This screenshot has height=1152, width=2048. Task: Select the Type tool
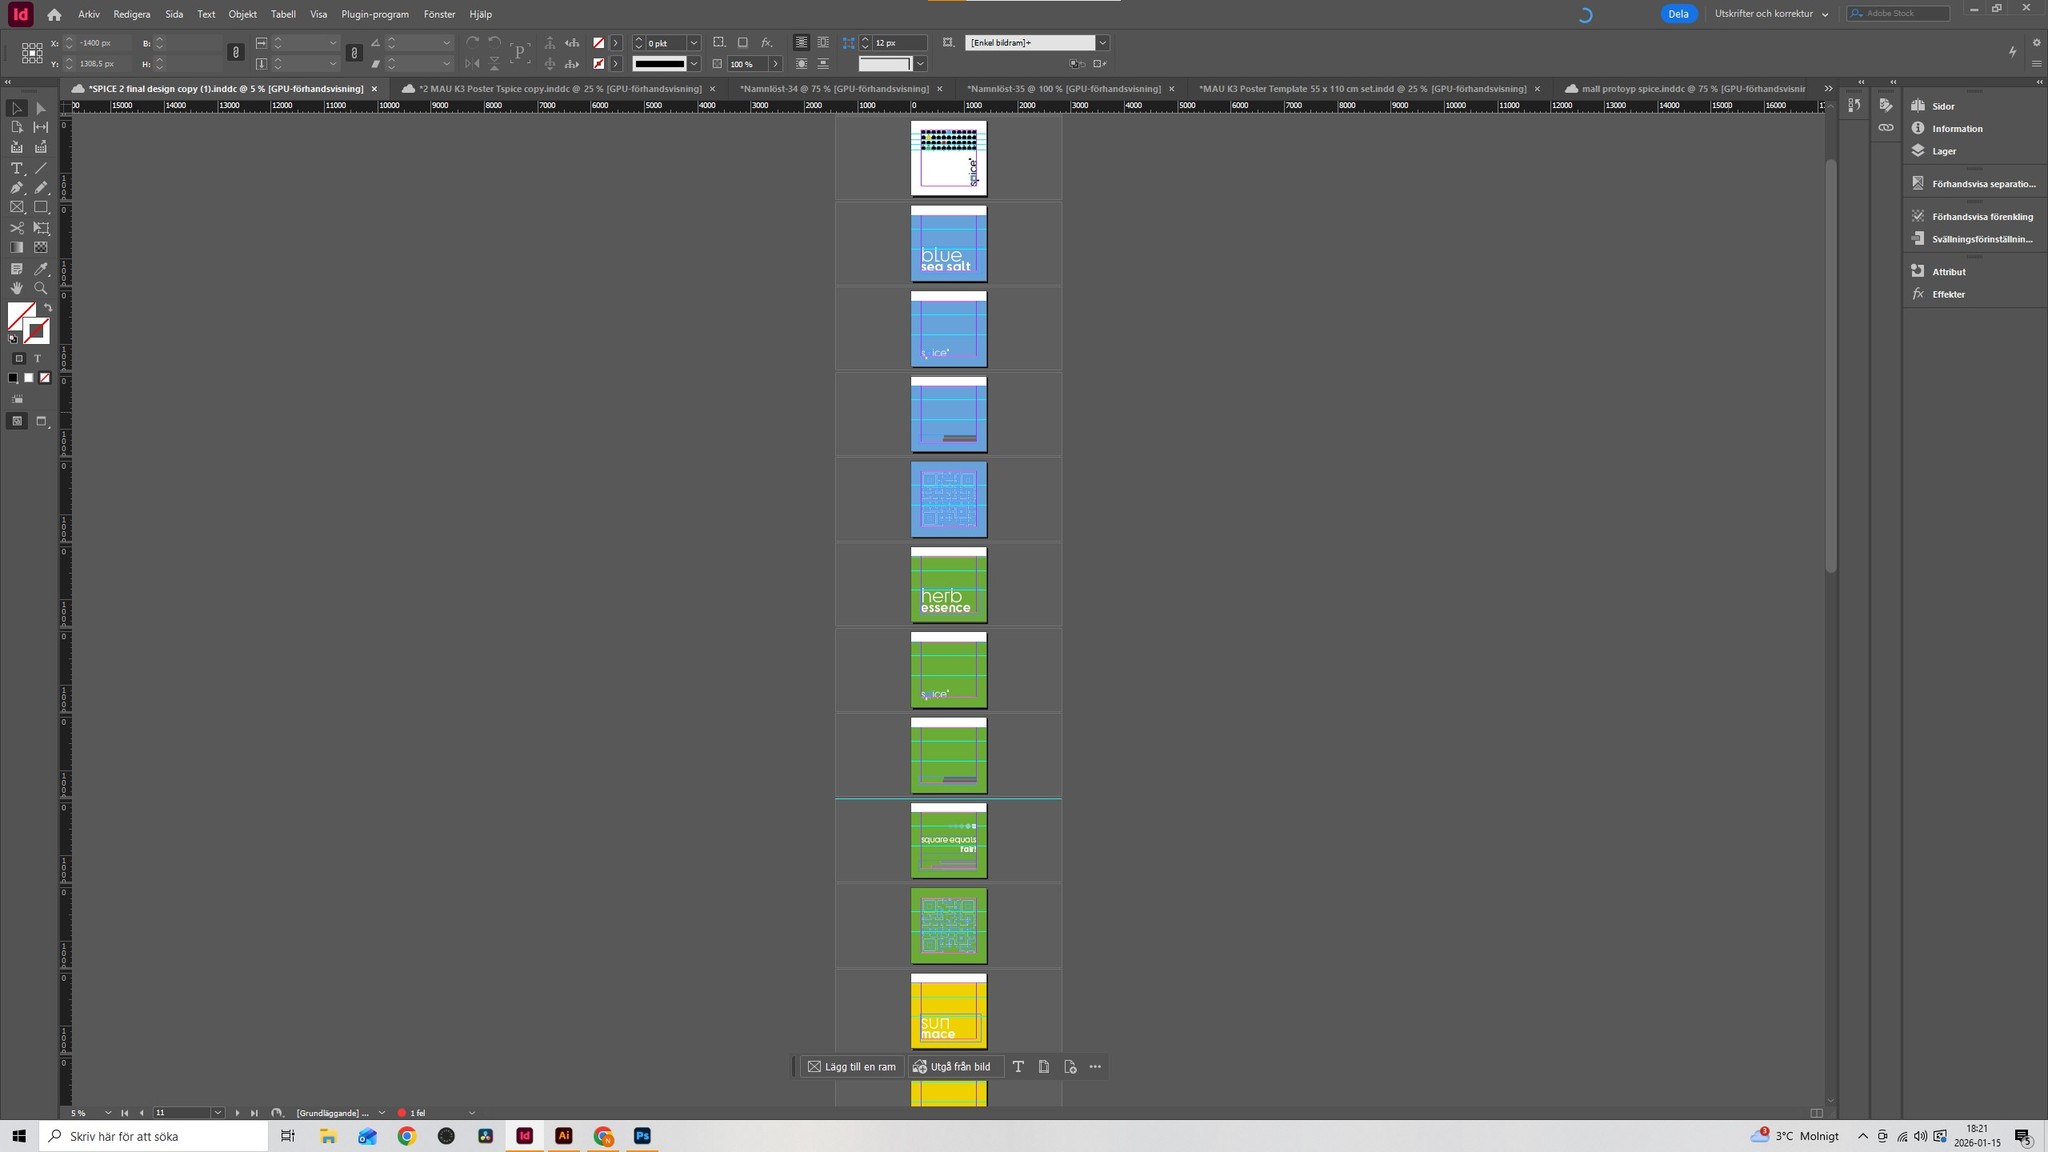[x=16, y=168]
